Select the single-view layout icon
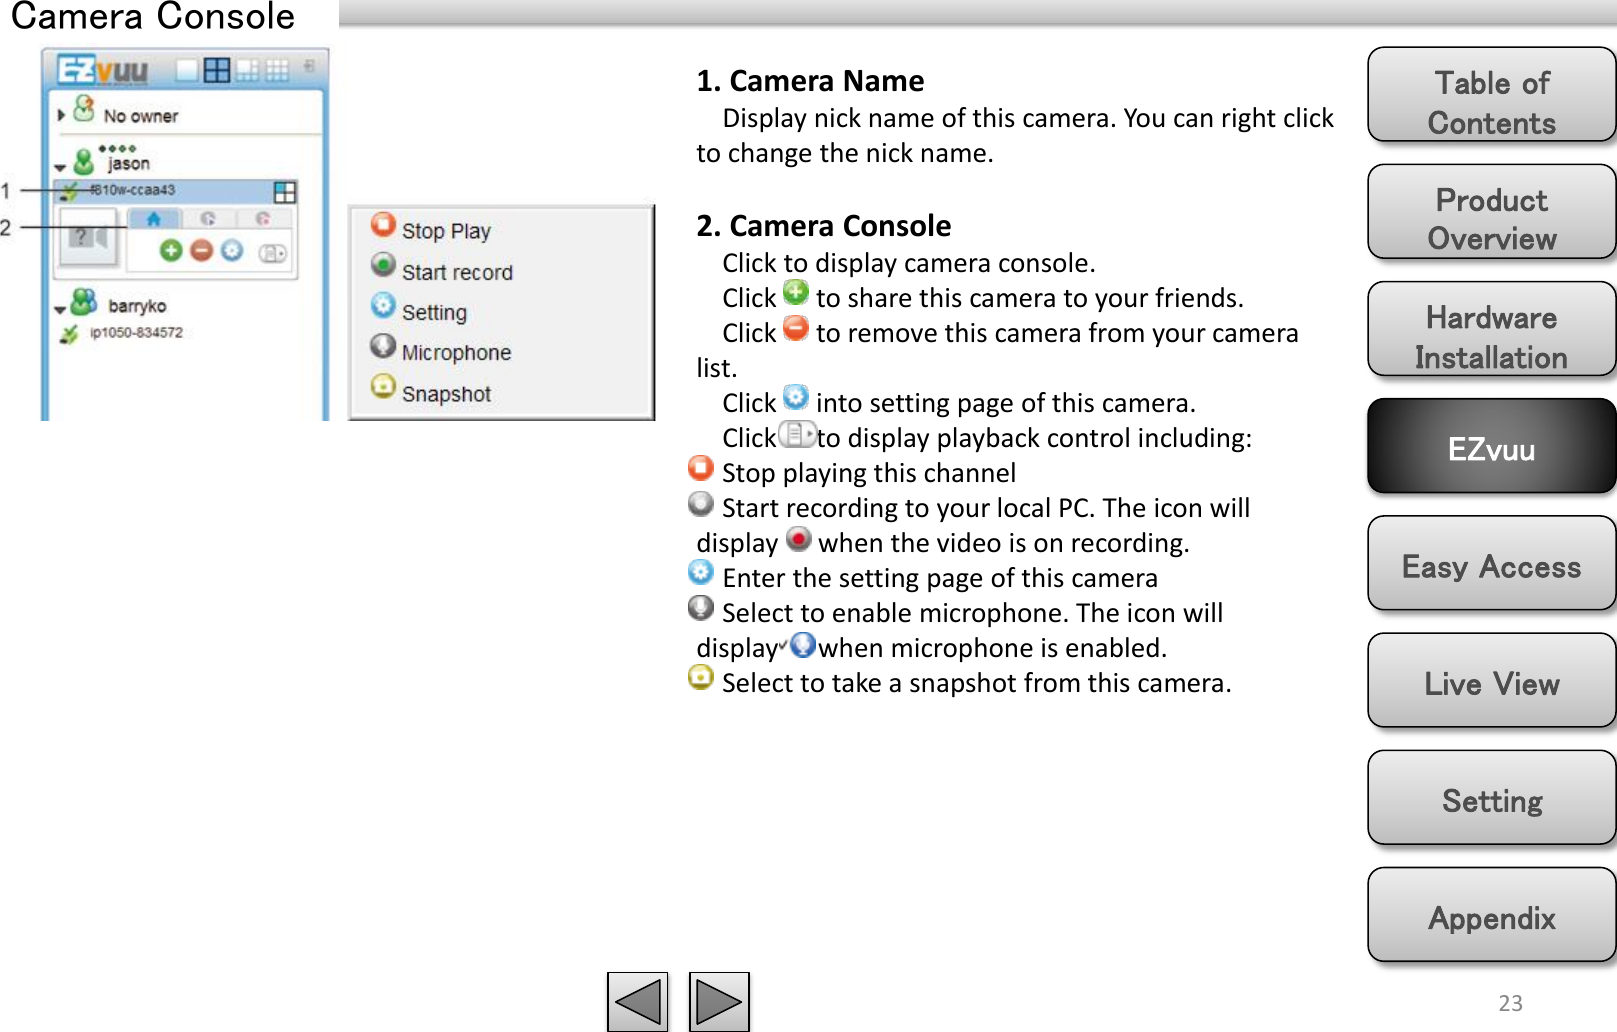 pos(187,70)
